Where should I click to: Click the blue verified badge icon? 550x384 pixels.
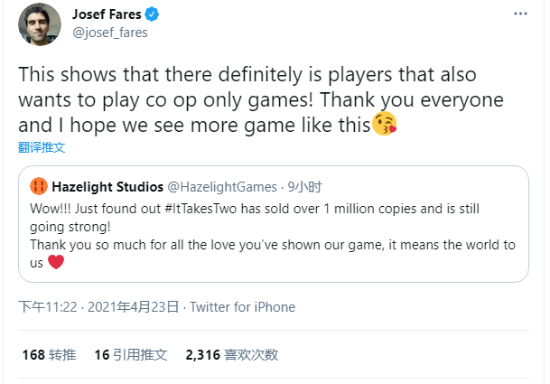pyautogui.click(x=152, y=14)
